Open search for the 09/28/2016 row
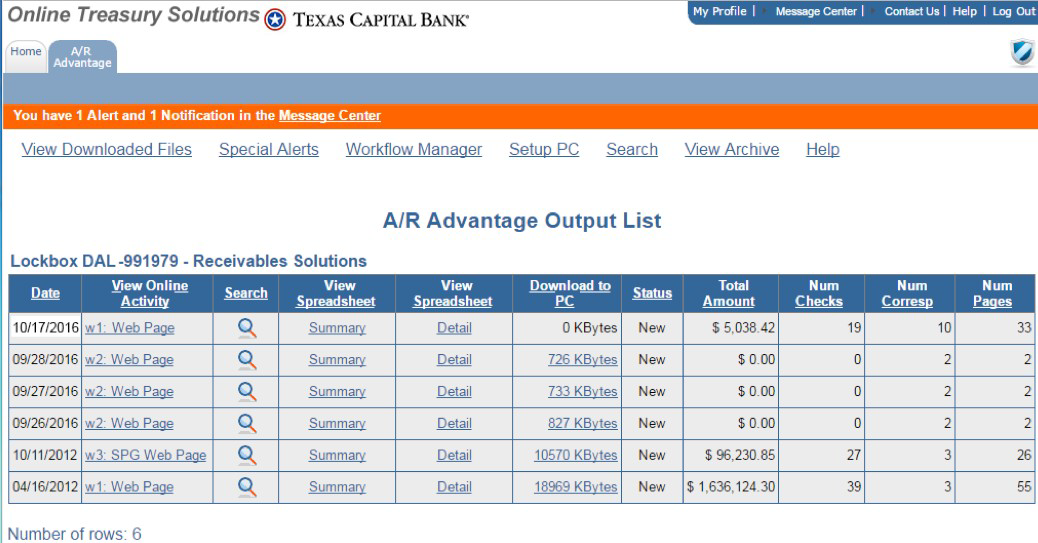Image resolution: width=1038 pixels, height=543 pixels. (246, 360)
